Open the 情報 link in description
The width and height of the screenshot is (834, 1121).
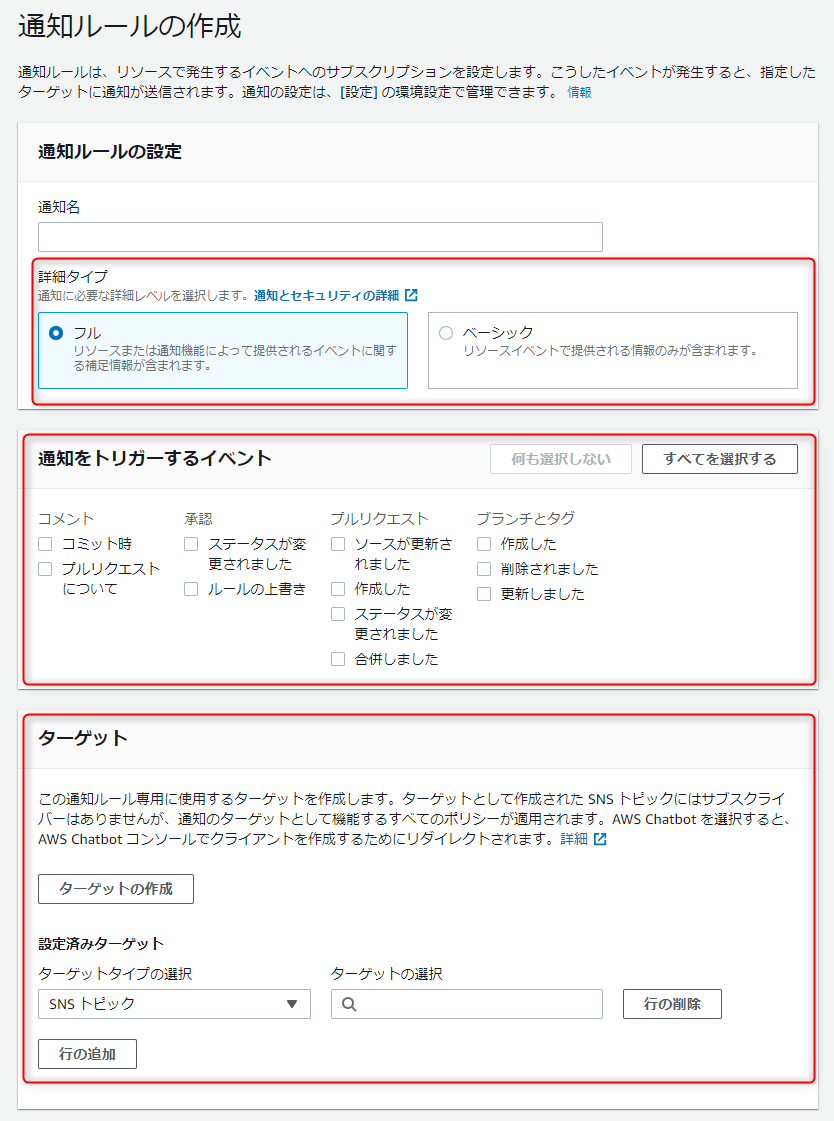click(579, 92)
